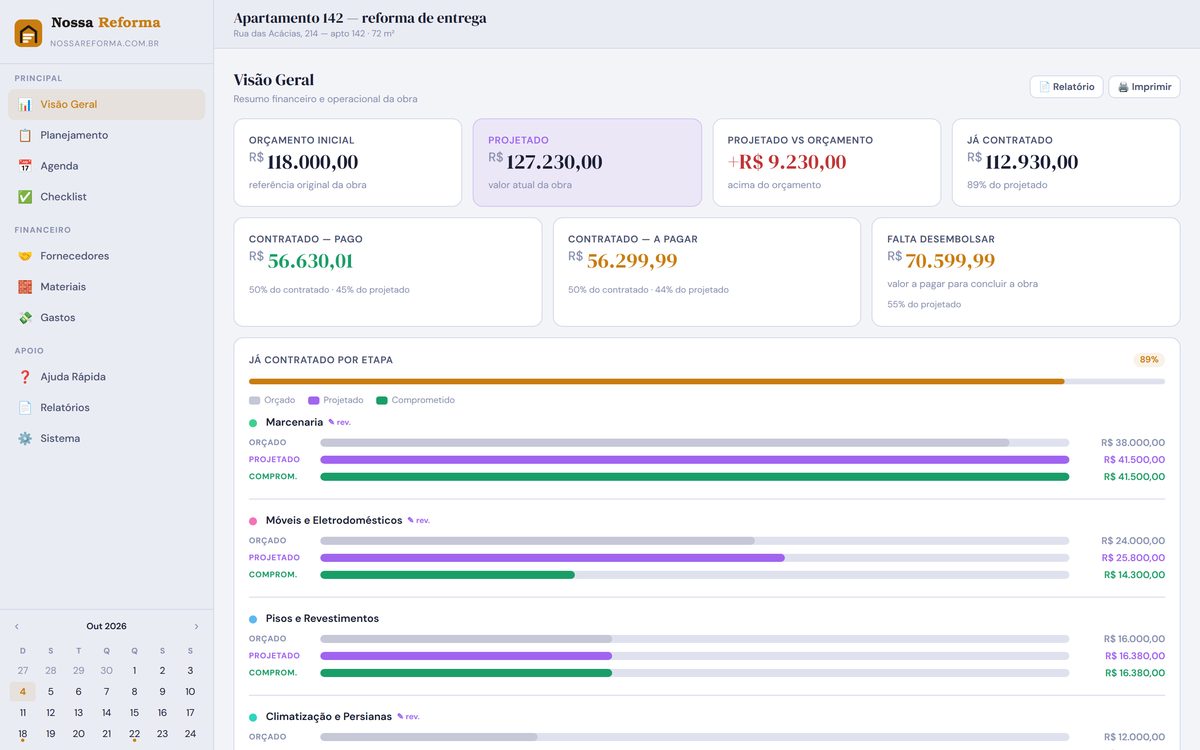Viewport: 1200px width, 750px height.
Task: Click the Gastos money icon
Action: pos(25,318)
